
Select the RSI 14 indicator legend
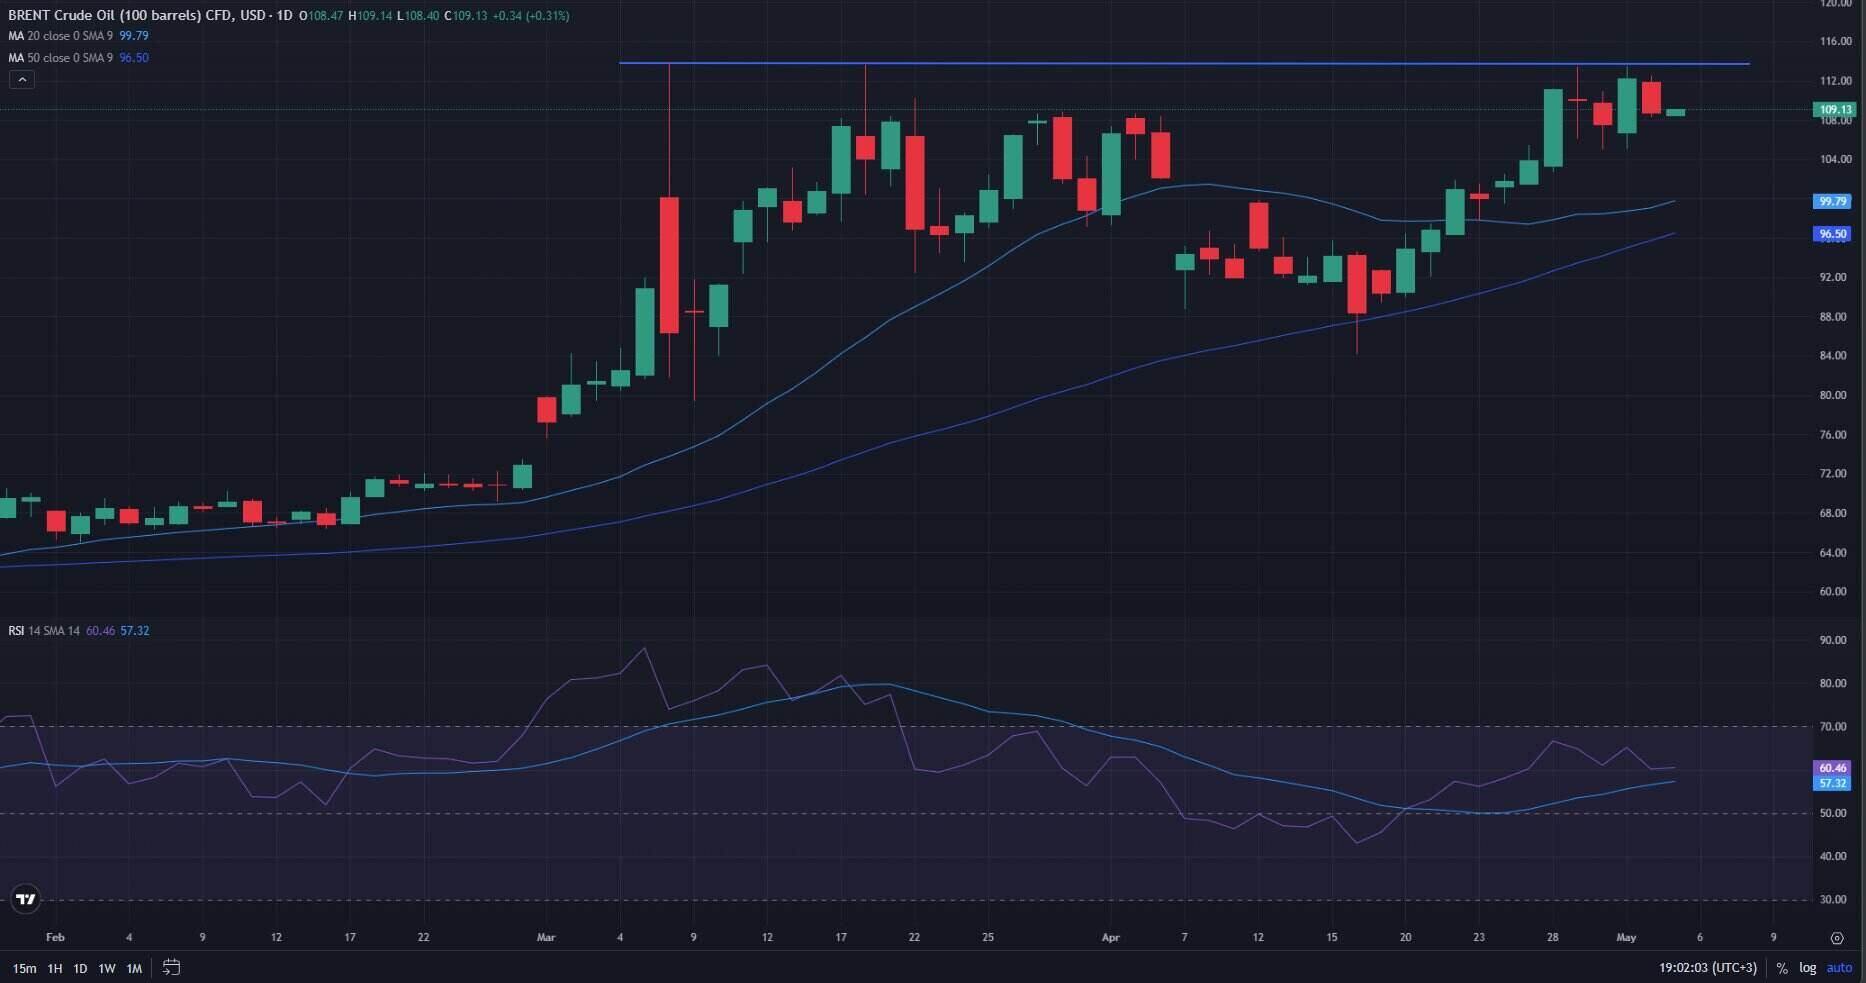pos(78,631)
